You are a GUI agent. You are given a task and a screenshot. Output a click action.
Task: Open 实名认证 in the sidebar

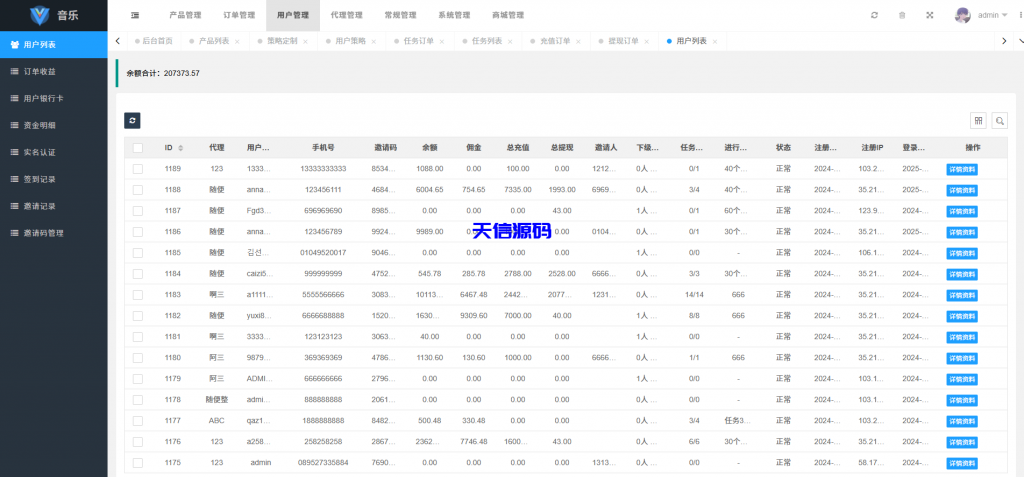tap(54, 152)
